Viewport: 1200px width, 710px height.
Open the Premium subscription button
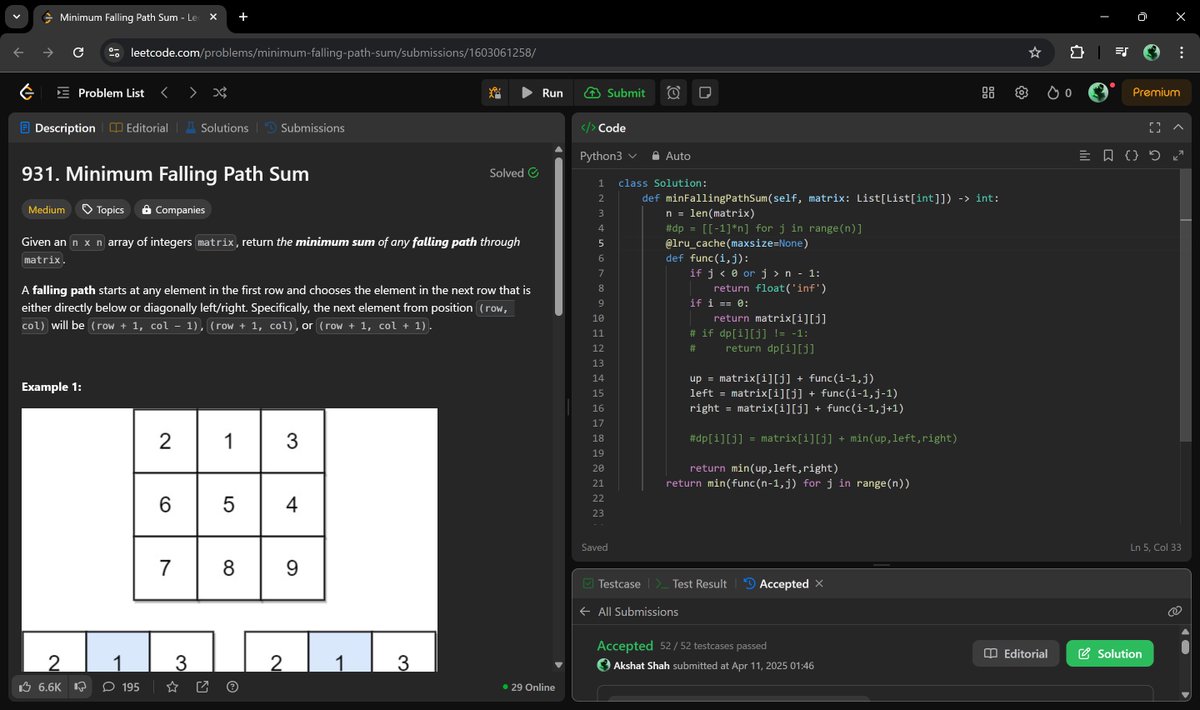pos(1156,92)
